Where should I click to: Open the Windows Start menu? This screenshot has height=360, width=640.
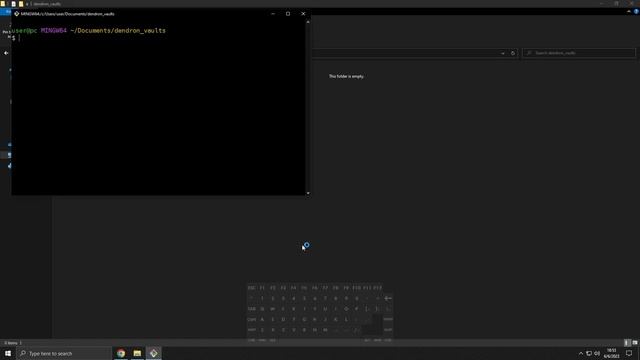click(8, 353)
